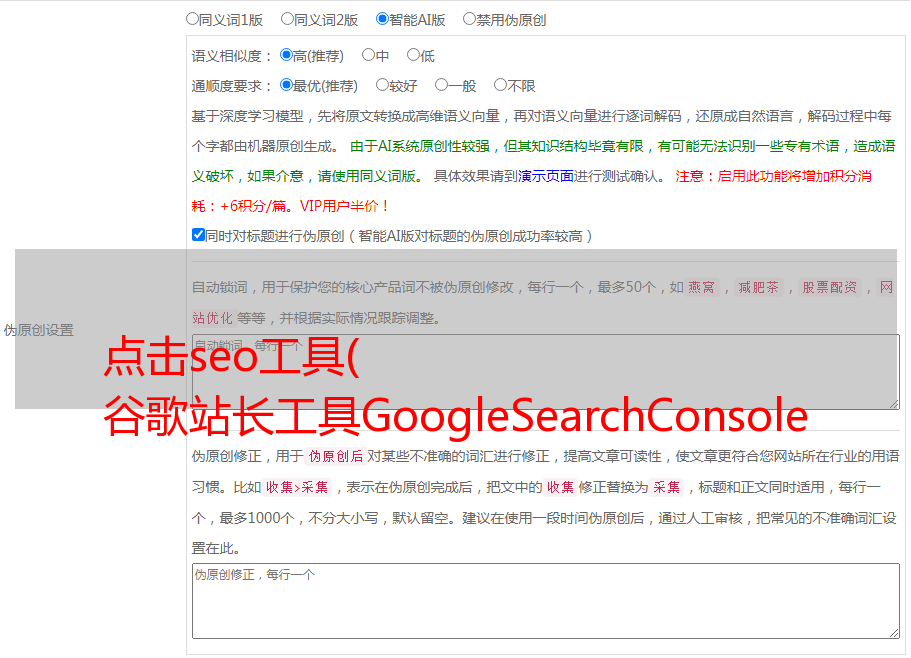Set 语义相似度 to 高(推荐)
This screenshot has height=658, width=911.
(x=286, y=55)
